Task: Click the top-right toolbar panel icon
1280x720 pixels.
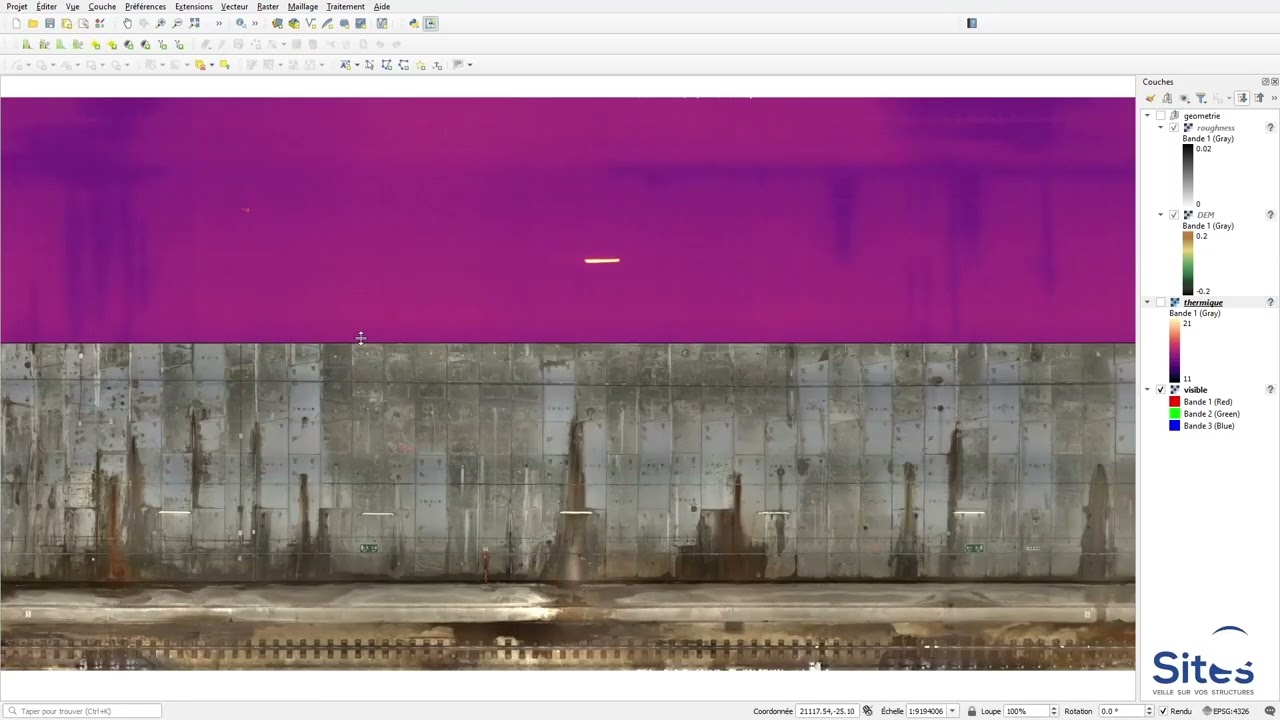Action: coord(971,23)
